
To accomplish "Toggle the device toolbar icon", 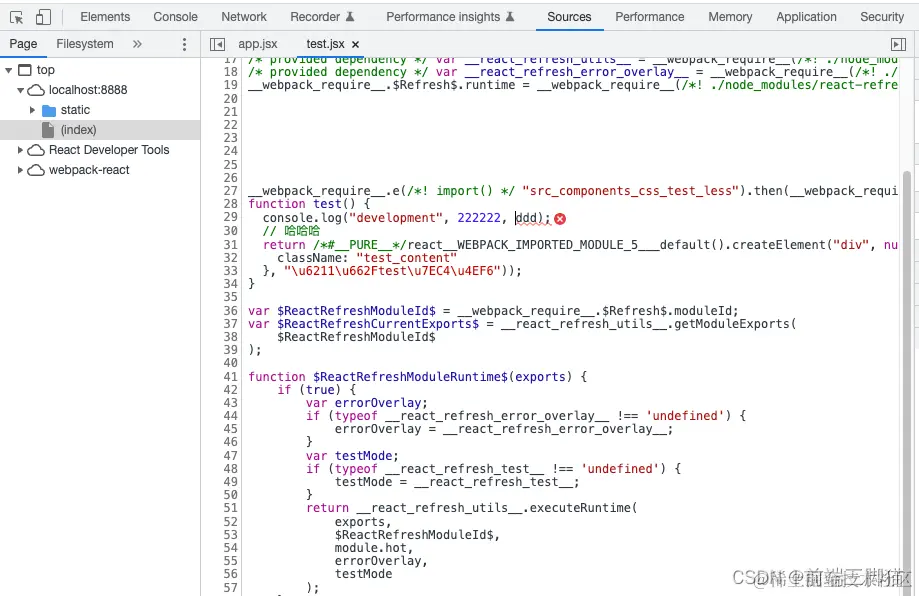I will click(x=43, y=17).
